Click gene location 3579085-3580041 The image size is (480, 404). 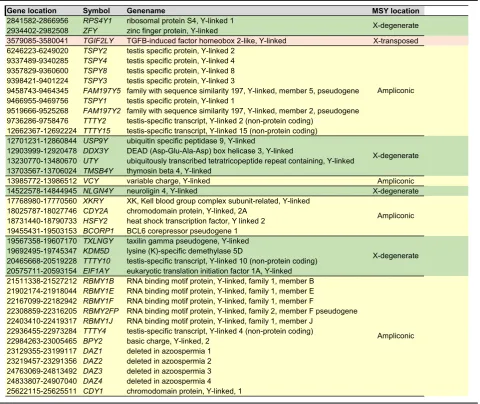click(x=37, y=41)
